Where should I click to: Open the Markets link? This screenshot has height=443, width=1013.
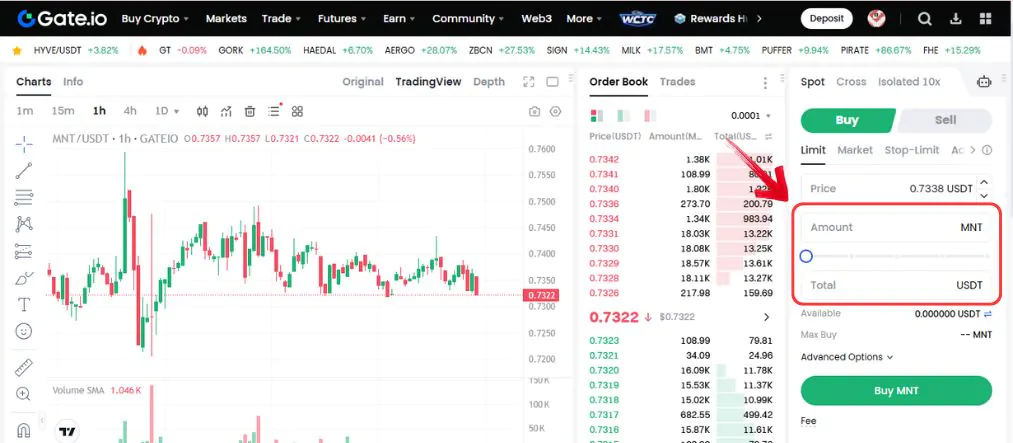click(226, 19)
